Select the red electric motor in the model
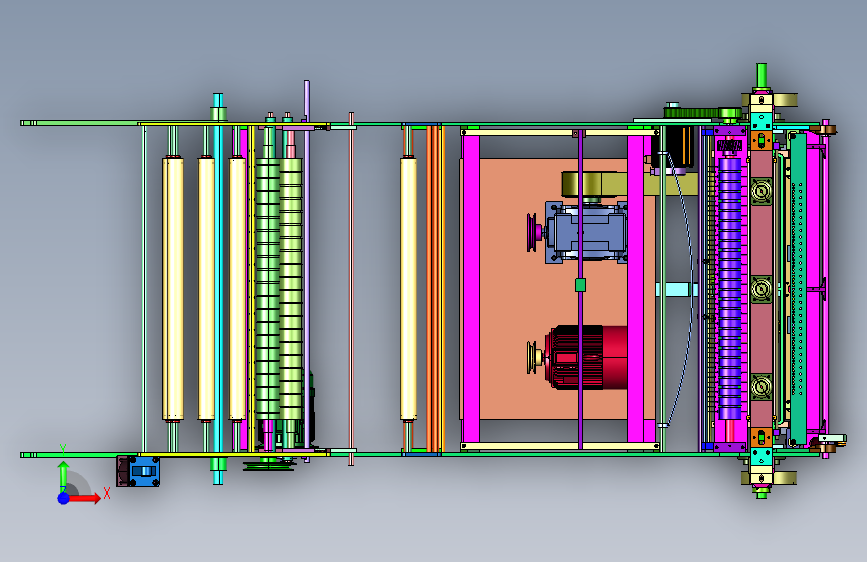 (x=586, y=357)
